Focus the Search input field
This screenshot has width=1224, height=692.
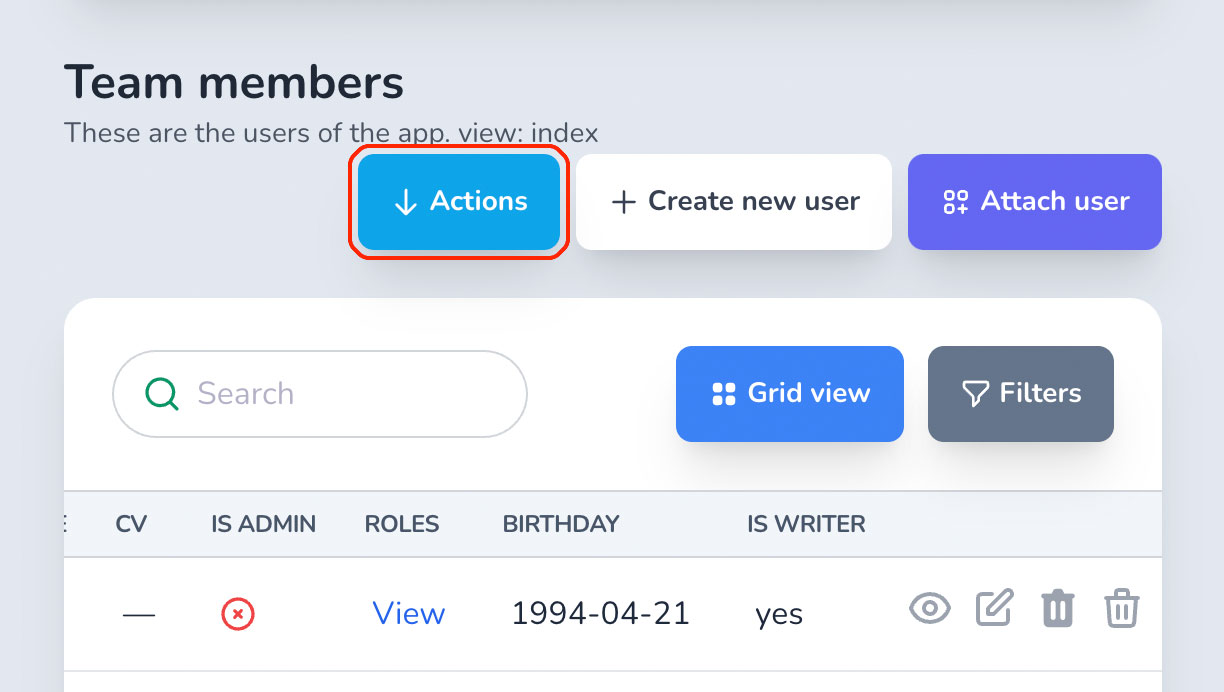[320, 394]
